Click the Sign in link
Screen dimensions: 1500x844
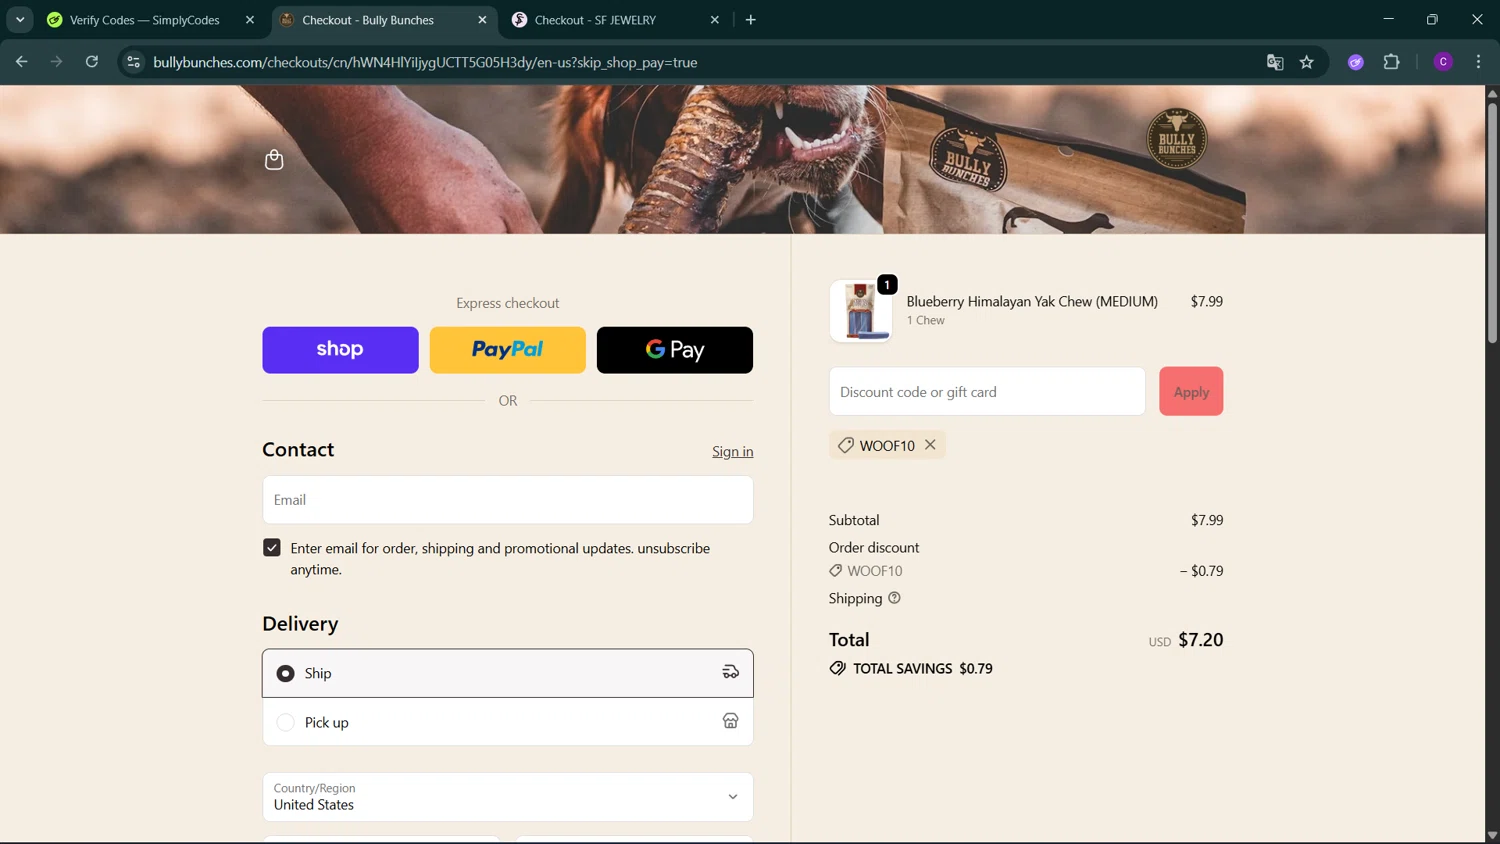(732, 452)
